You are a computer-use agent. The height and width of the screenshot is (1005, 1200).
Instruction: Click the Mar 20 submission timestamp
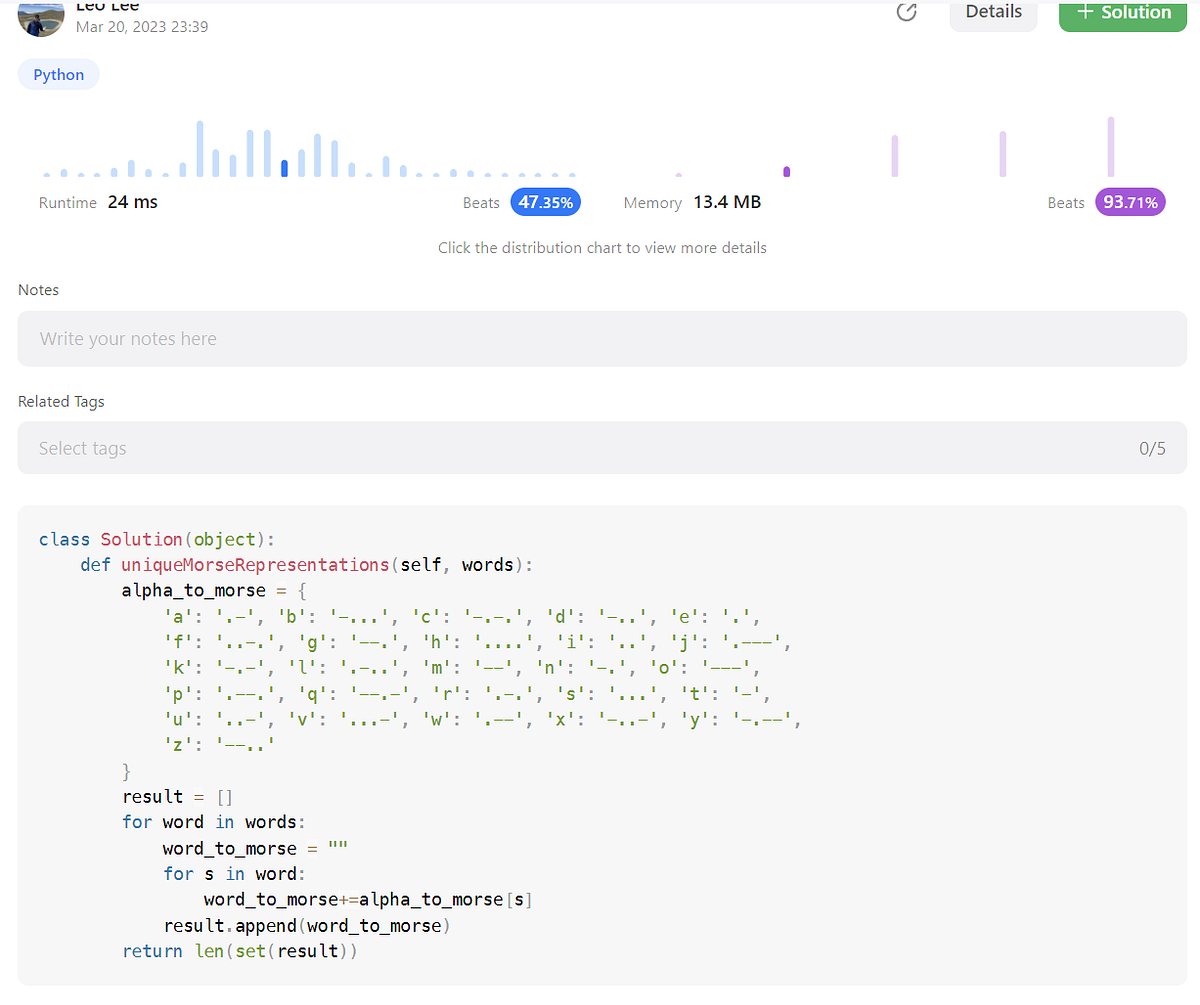tap(142, 27)
